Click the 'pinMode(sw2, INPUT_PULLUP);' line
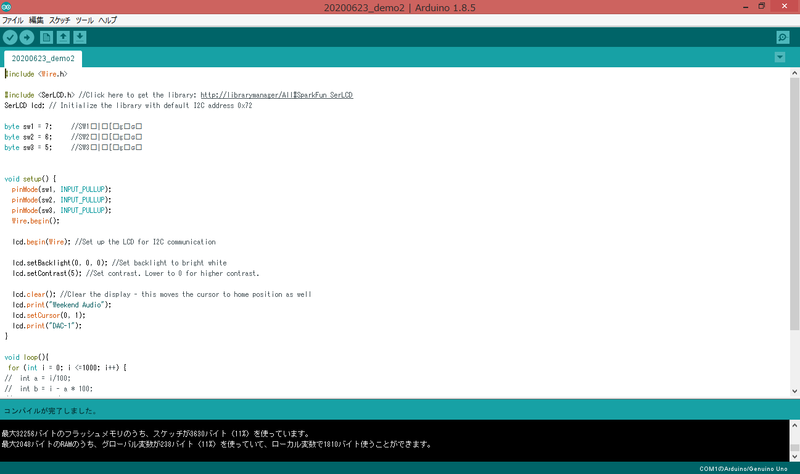Viewport: 800px width, 474px height. [x=61, y=200]
